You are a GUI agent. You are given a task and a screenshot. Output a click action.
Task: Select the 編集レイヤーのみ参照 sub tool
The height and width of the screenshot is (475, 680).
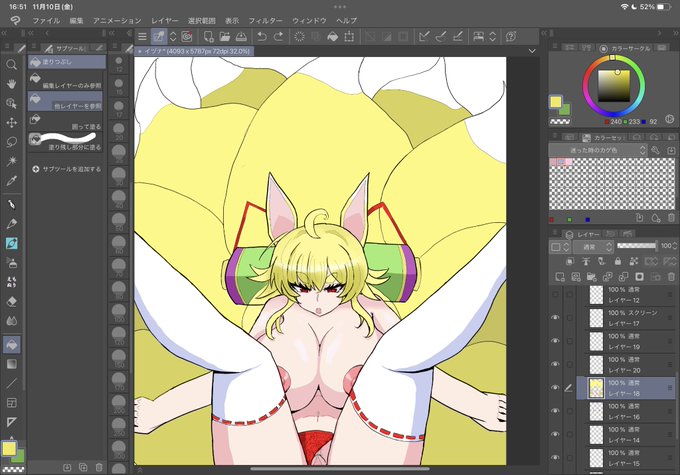(x=65, y=81)
